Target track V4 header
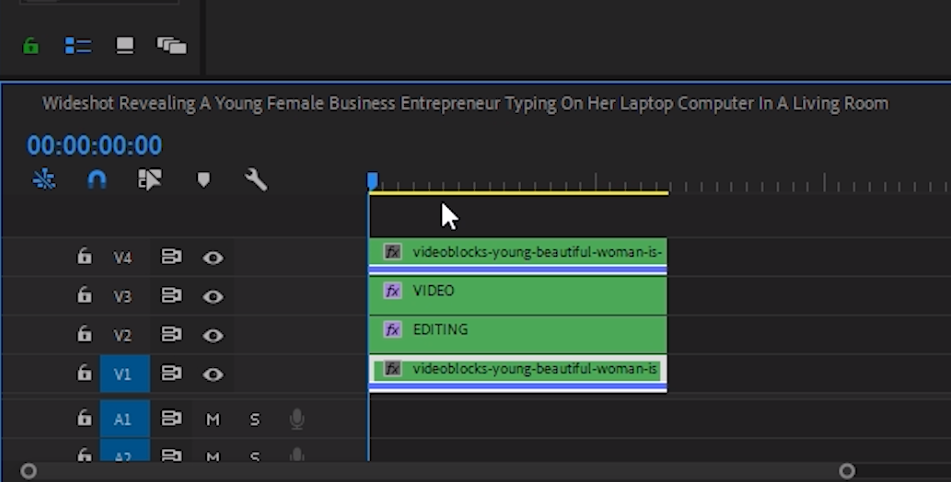The image size is (951, 482). [123, 258]
